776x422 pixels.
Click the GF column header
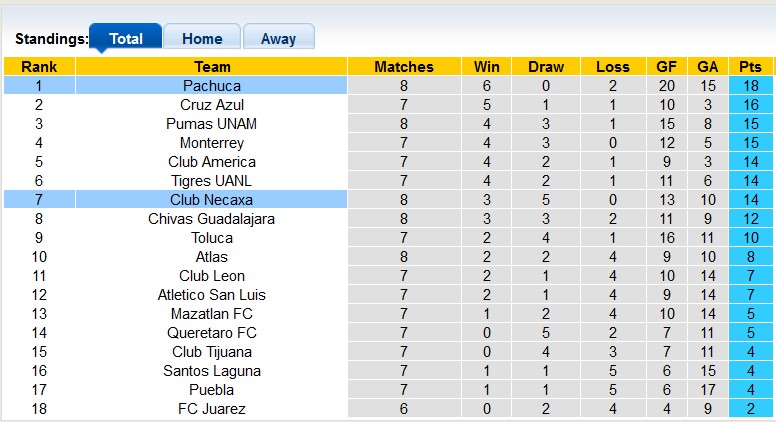[667, 67]
